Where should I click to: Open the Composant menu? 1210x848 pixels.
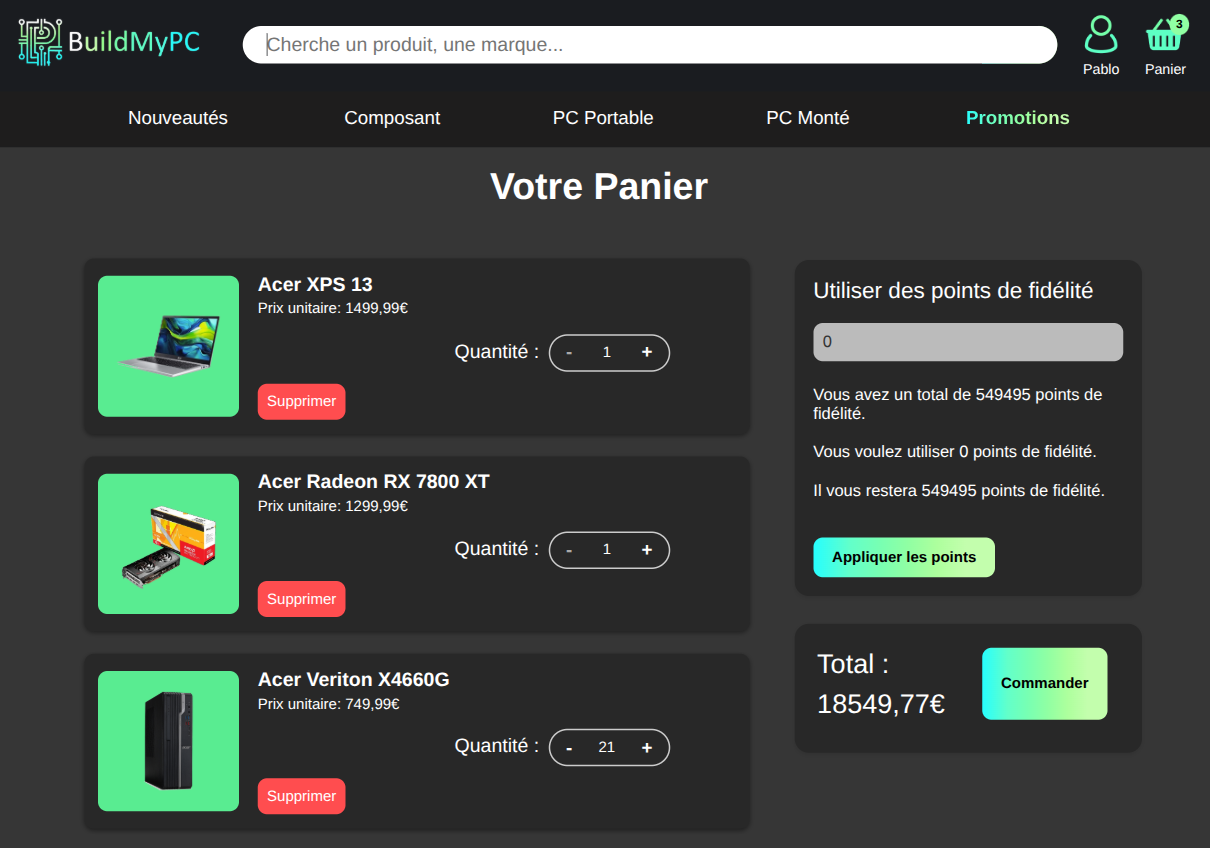[x=392, y=118]
